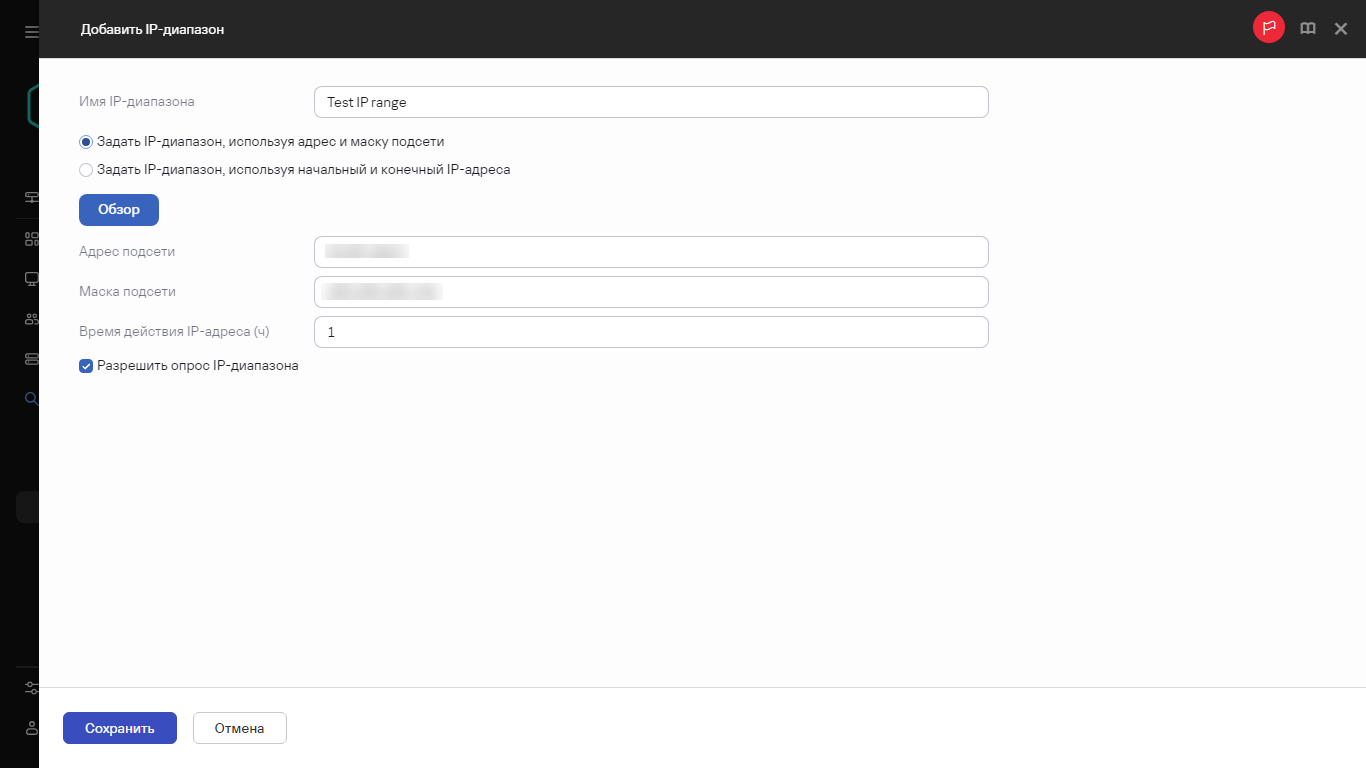The height and width of the screenshot is (768, 1366).
Task: Focus the Имя IP-диапазона input field
Action: click(x=651, y=102)
